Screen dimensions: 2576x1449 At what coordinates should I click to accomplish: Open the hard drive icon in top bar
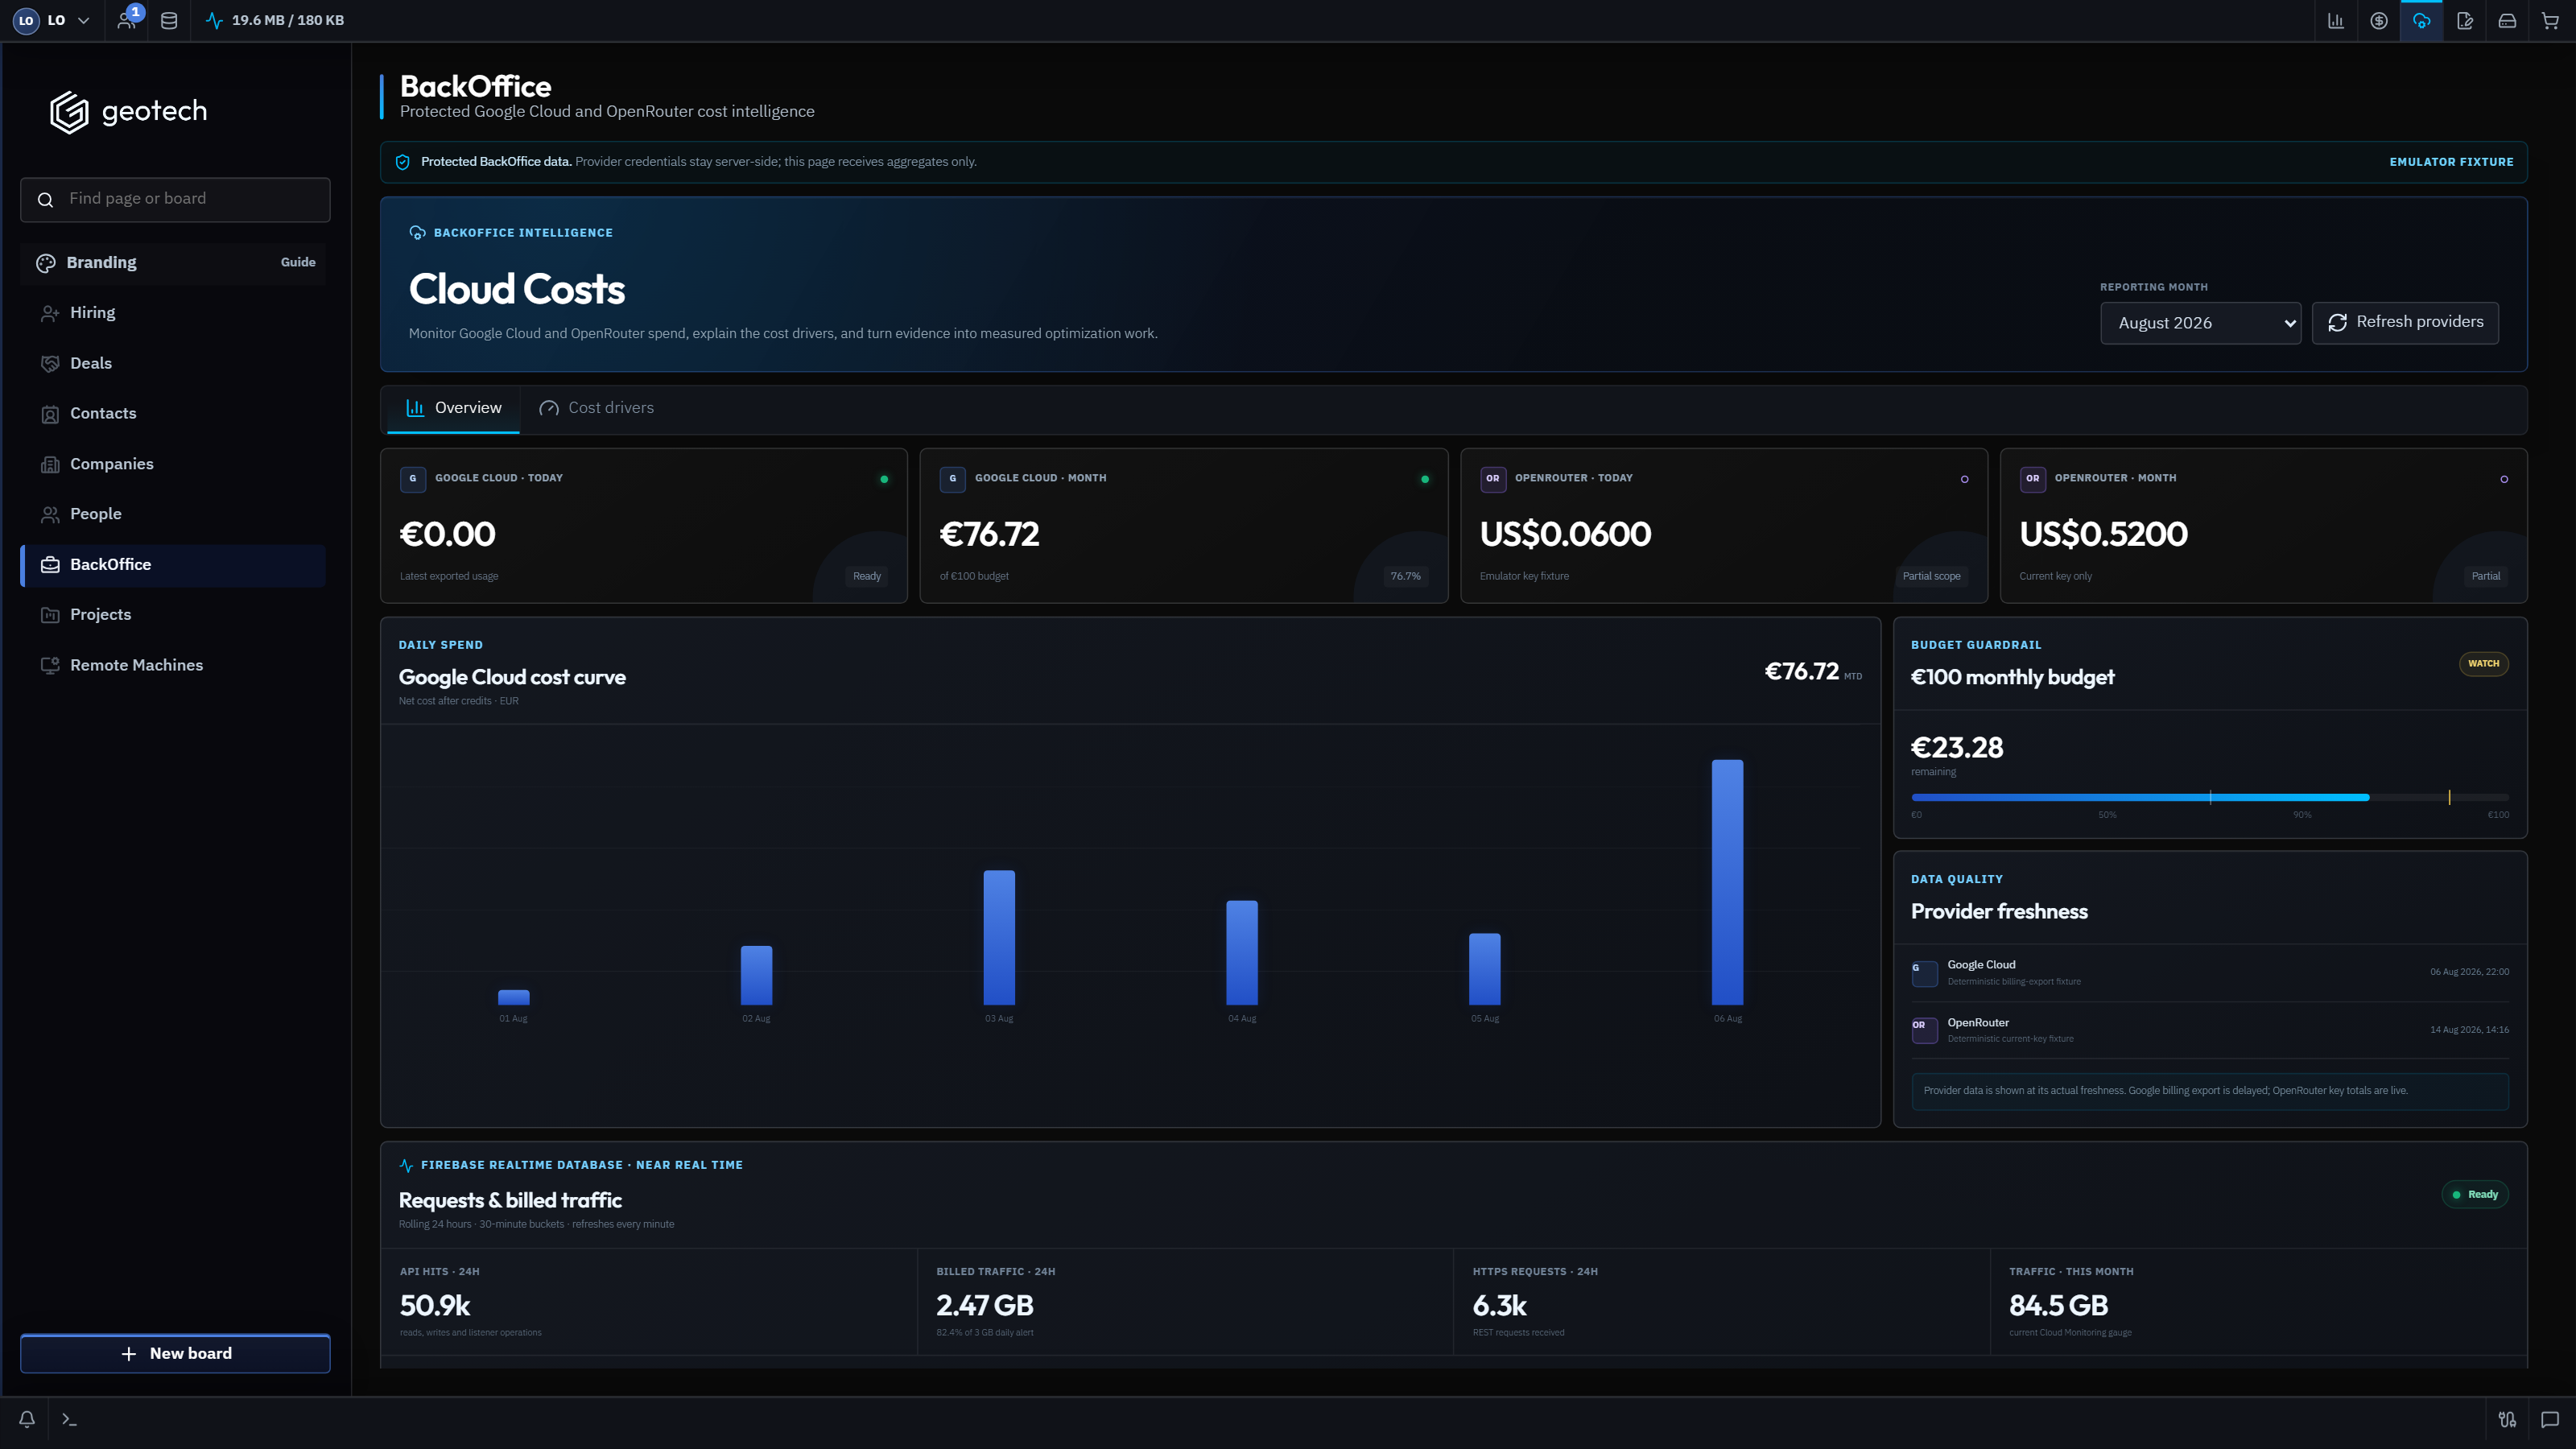click(2507, 20)
